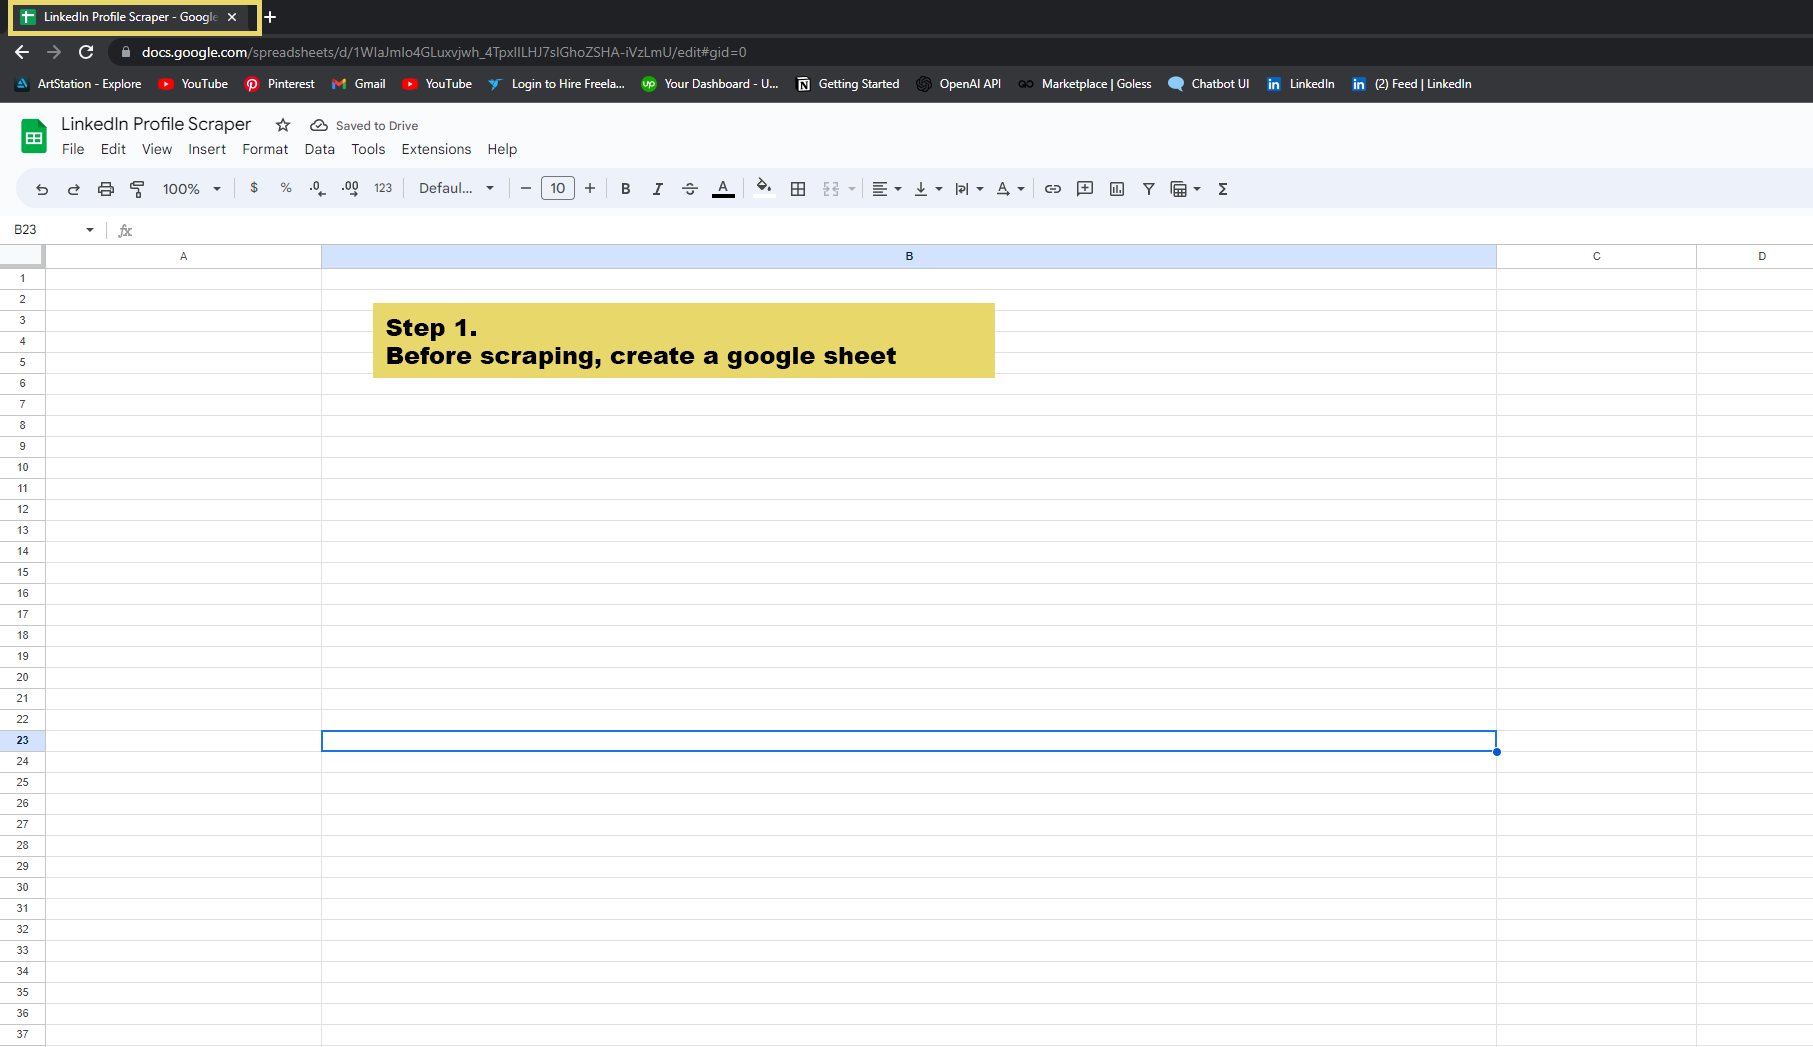
Task: Open the File menu
Action: pos(73,149)
